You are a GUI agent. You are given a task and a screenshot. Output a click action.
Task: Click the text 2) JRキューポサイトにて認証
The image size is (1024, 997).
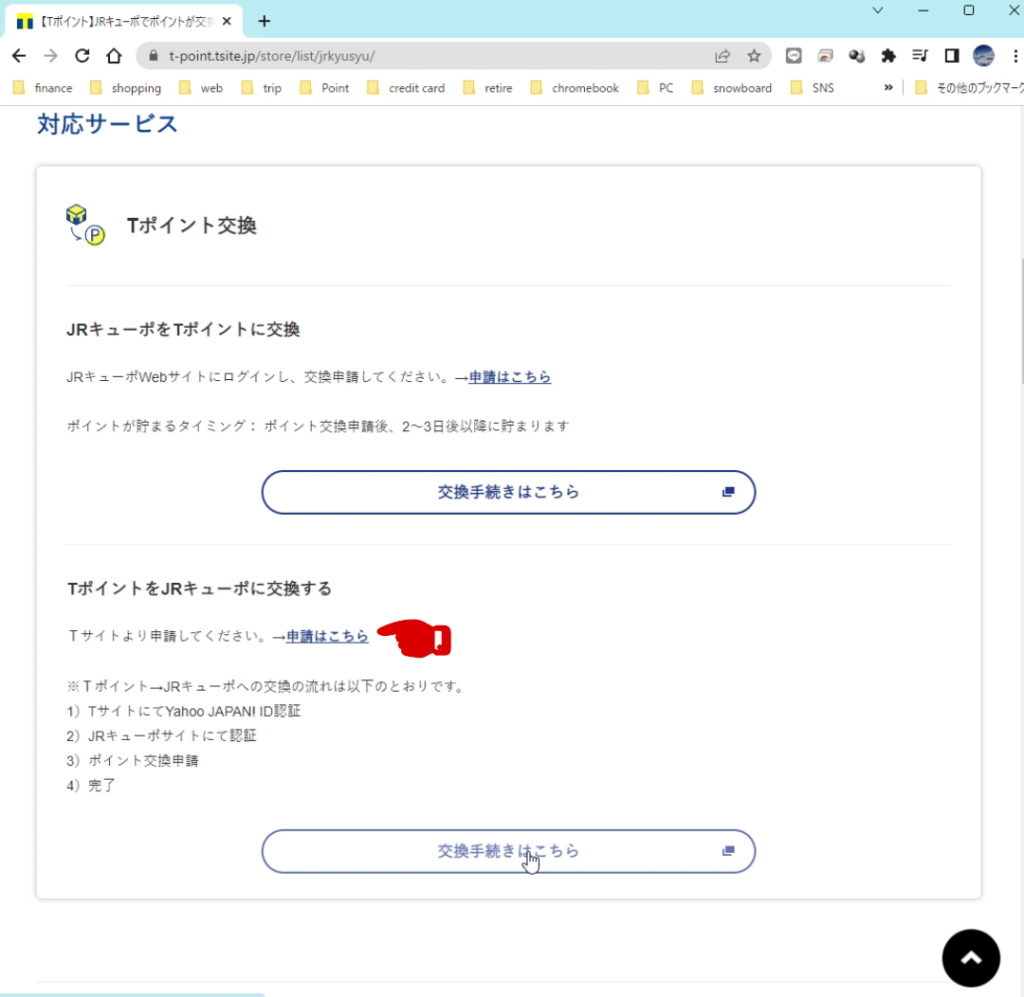coord(161,736)
